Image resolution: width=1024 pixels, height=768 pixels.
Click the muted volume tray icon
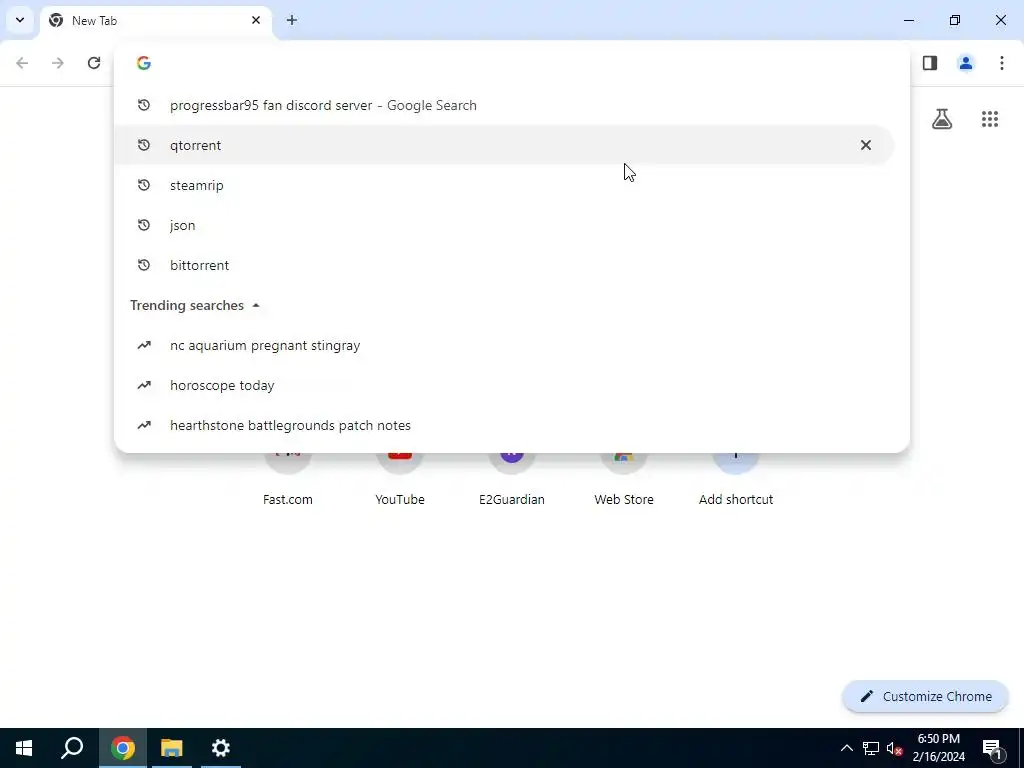[894, 748]
